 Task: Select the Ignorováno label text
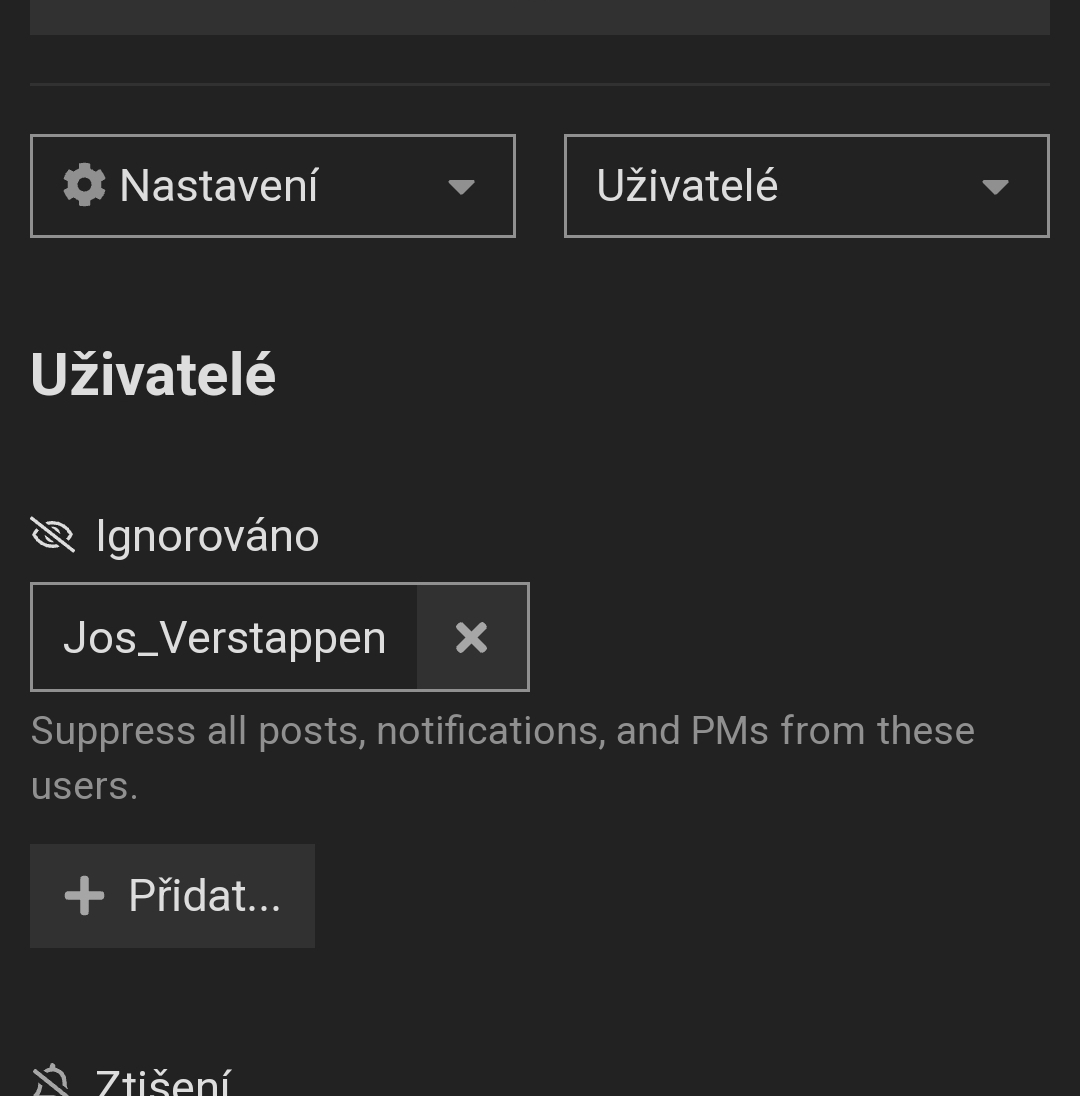click(x=208, y=536)
